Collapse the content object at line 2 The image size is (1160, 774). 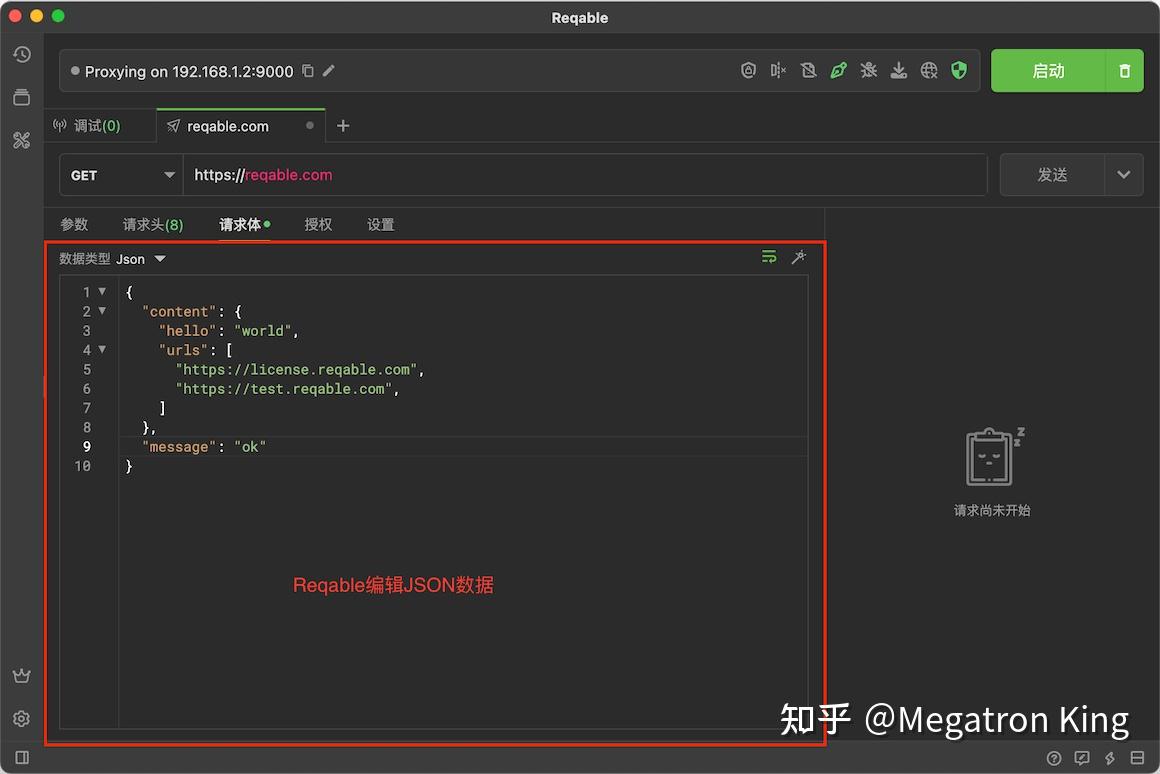pyautogui.click(x=103, y=311)
